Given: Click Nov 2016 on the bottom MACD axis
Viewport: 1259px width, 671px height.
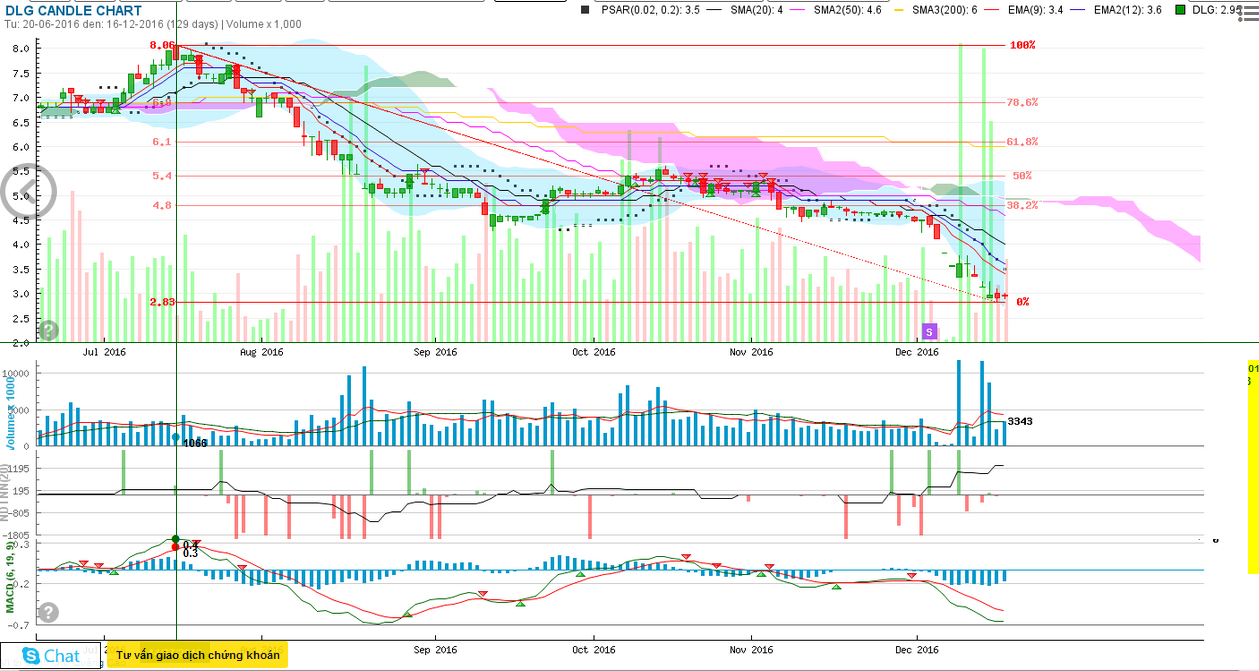Looking at the screenshot, I should pos(751,649).
